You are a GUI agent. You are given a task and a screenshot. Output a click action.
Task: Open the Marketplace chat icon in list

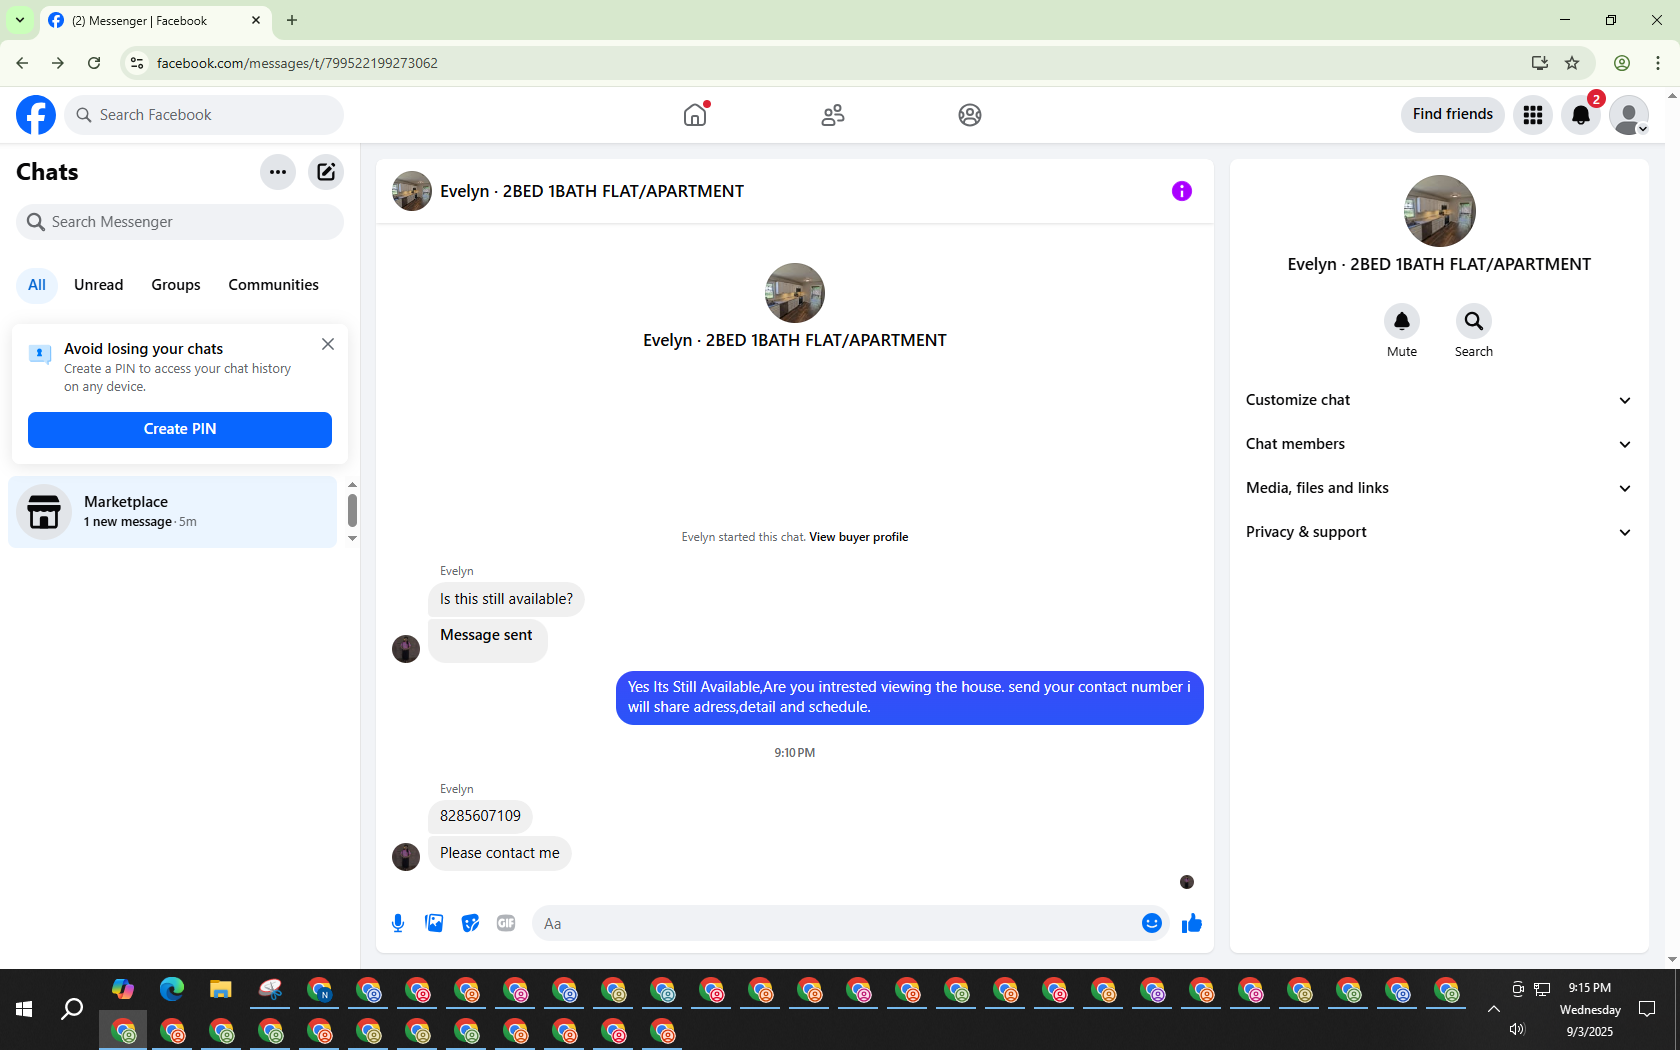pyautogui.click(x=44, y=512)
